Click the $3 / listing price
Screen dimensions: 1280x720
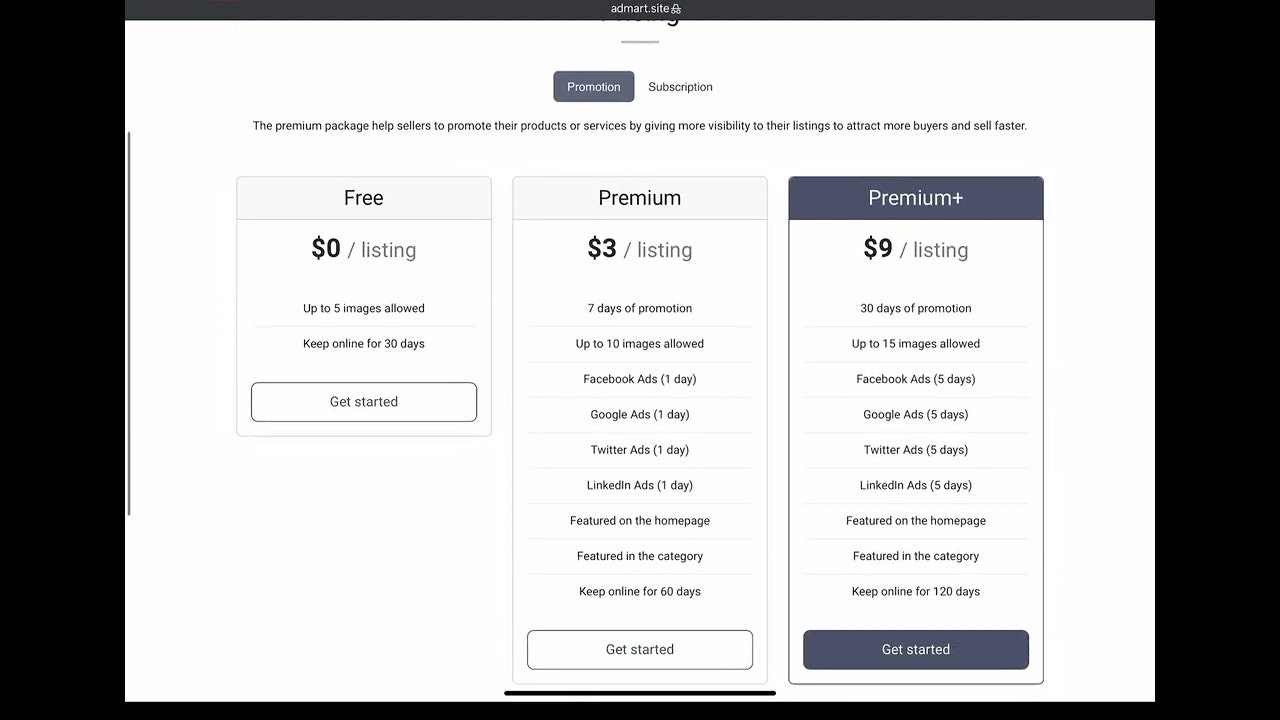(x=640, y=249)
